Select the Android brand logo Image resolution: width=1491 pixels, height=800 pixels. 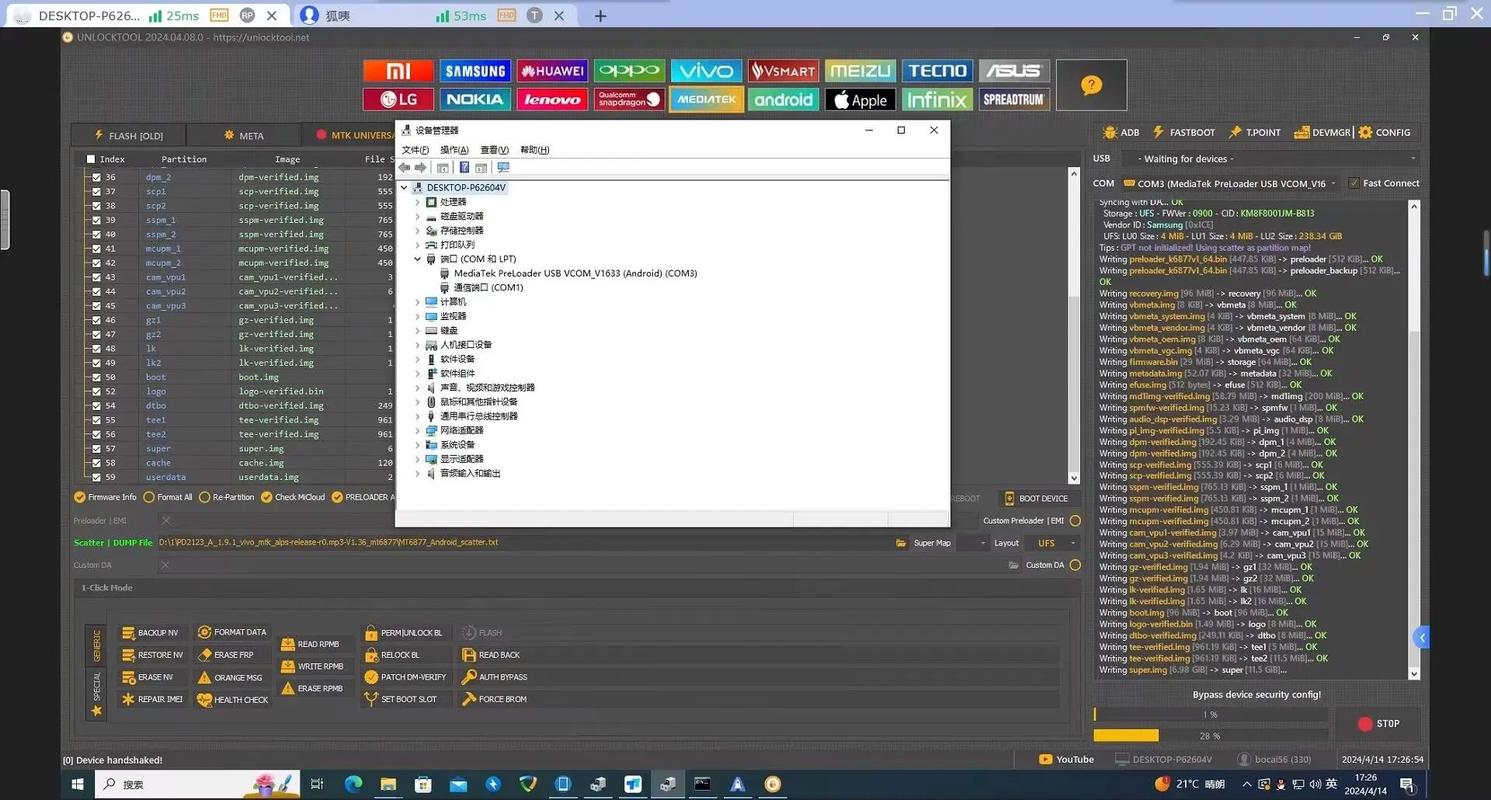783,100
